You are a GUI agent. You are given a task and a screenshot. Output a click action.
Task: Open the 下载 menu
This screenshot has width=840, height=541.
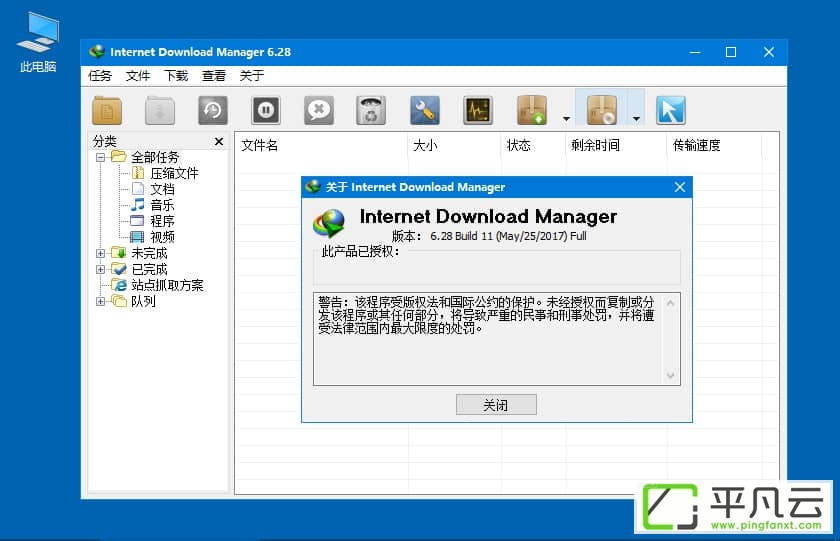pyautogui.click(x=176, y=76)
